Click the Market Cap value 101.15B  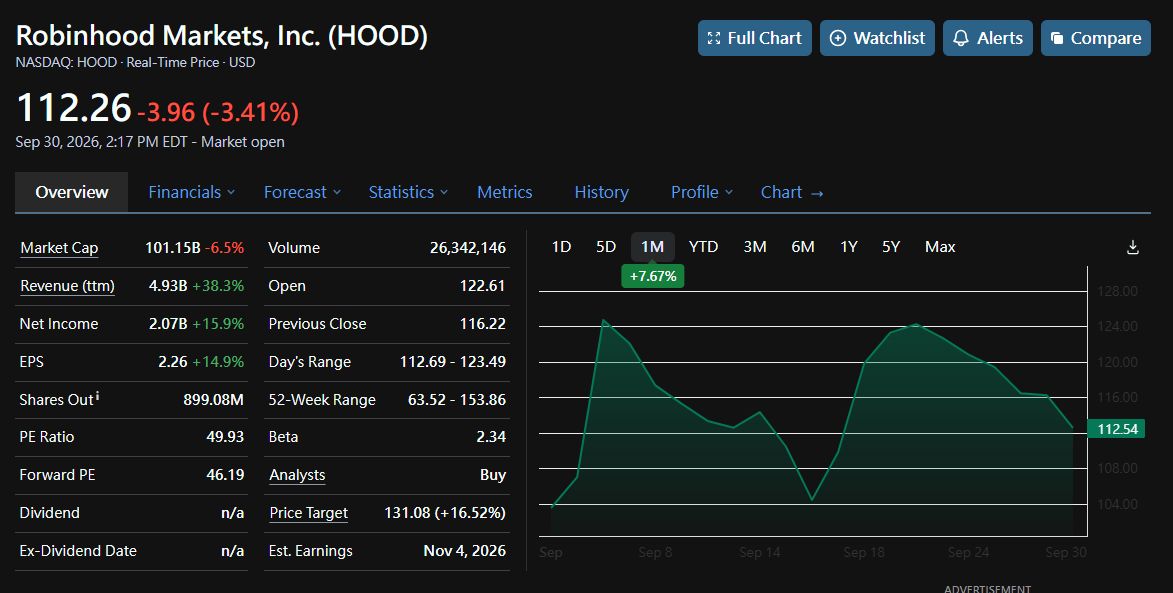[173, 248]
